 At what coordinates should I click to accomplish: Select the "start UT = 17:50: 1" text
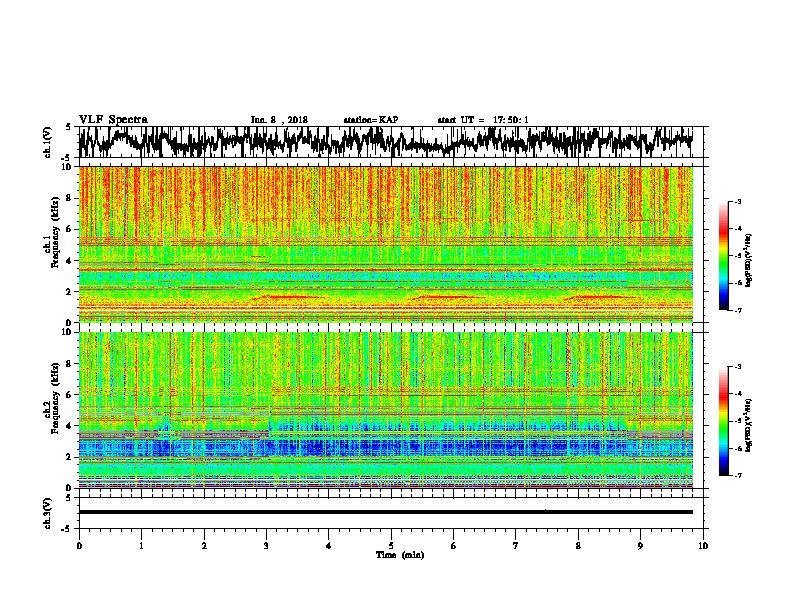(482, 120)
